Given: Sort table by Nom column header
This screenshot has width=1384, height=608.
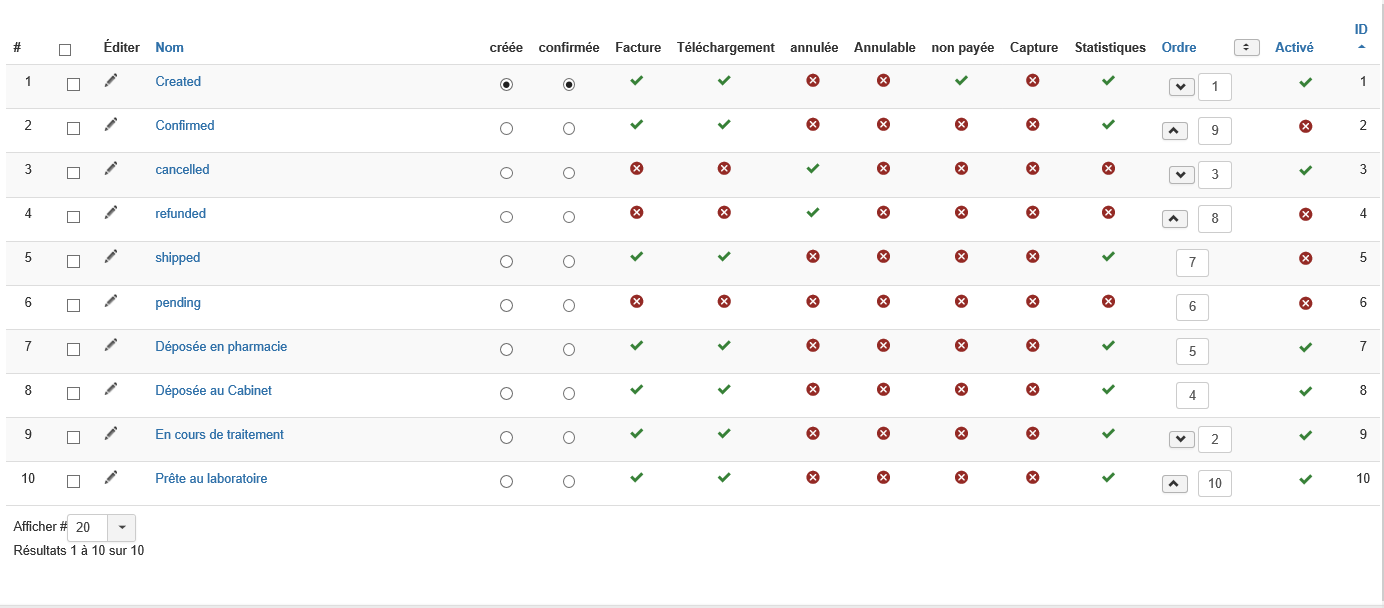Looking at the screenshot, I should point(169,47).
